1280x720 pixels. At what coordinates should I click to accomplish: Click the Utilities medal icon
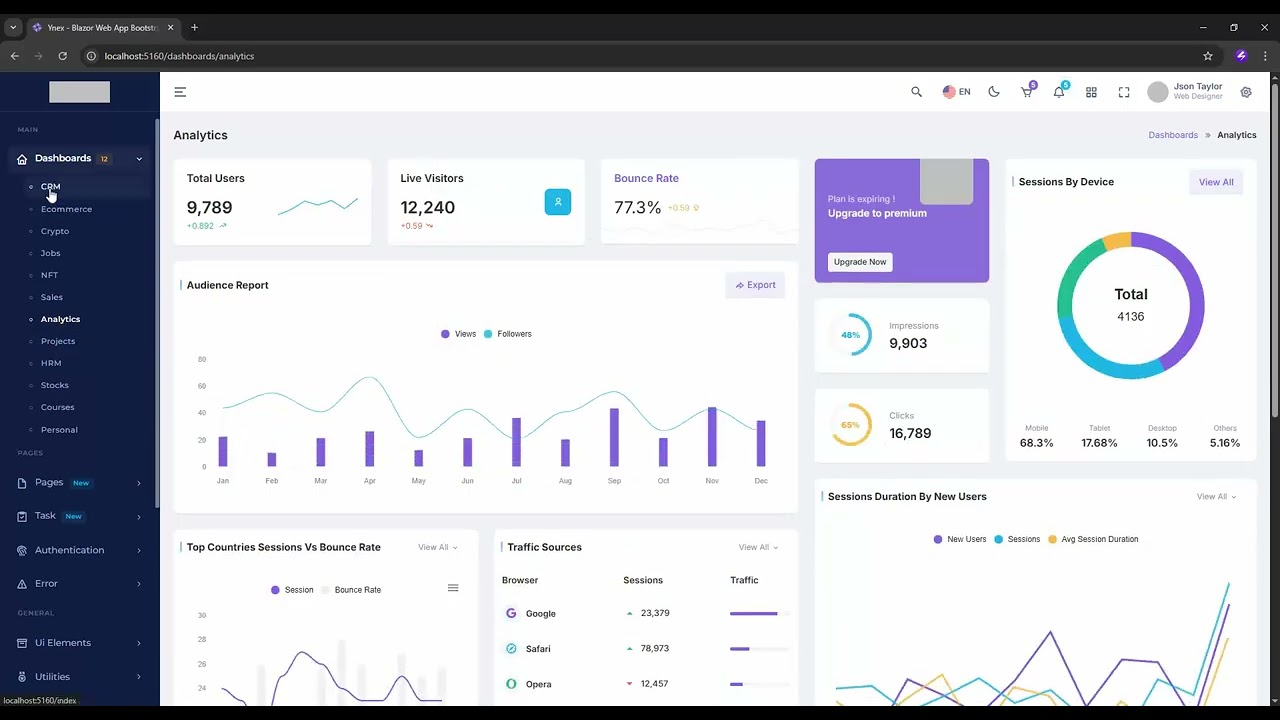pos(22,677)
